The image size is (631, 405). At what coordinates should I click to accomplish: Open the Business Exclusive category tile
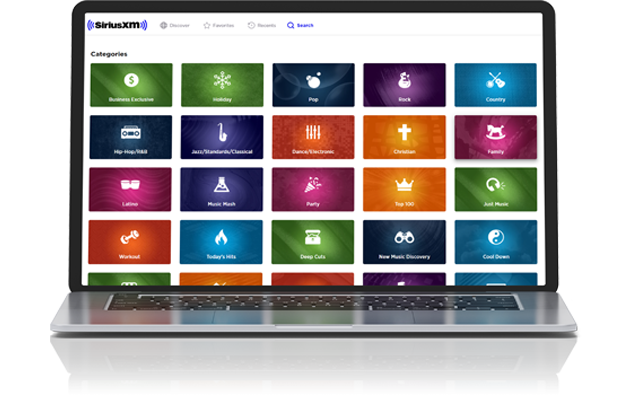pos(130,85)
